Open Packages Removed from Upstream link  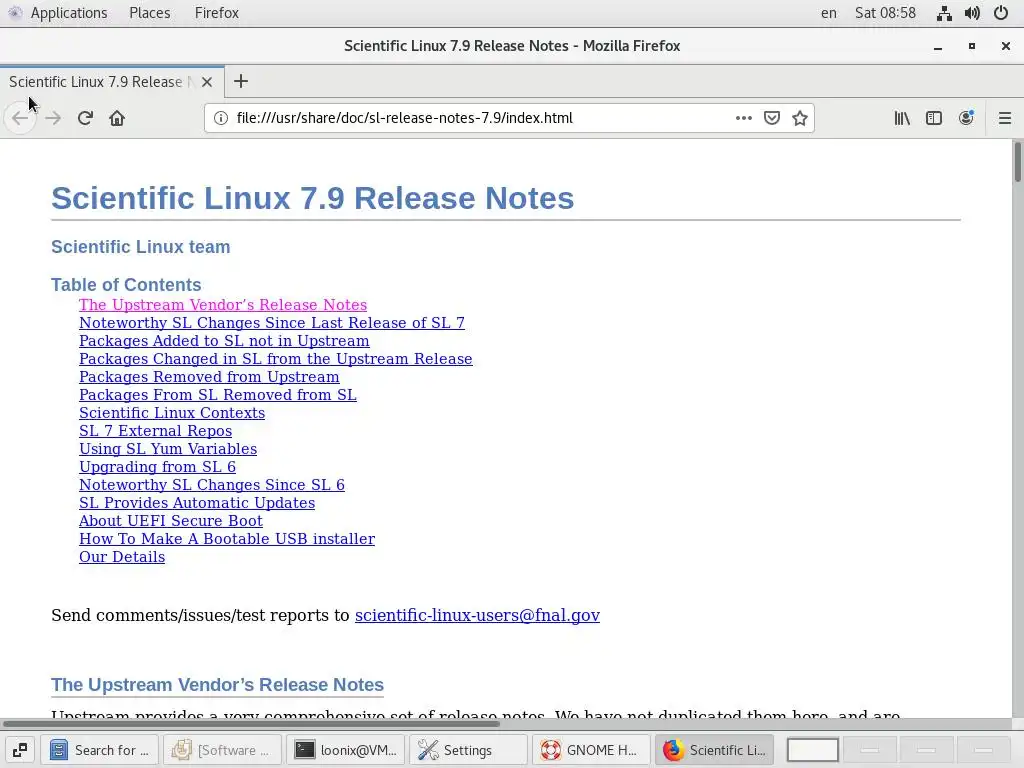pyautogui.click(x=209, y=377)
